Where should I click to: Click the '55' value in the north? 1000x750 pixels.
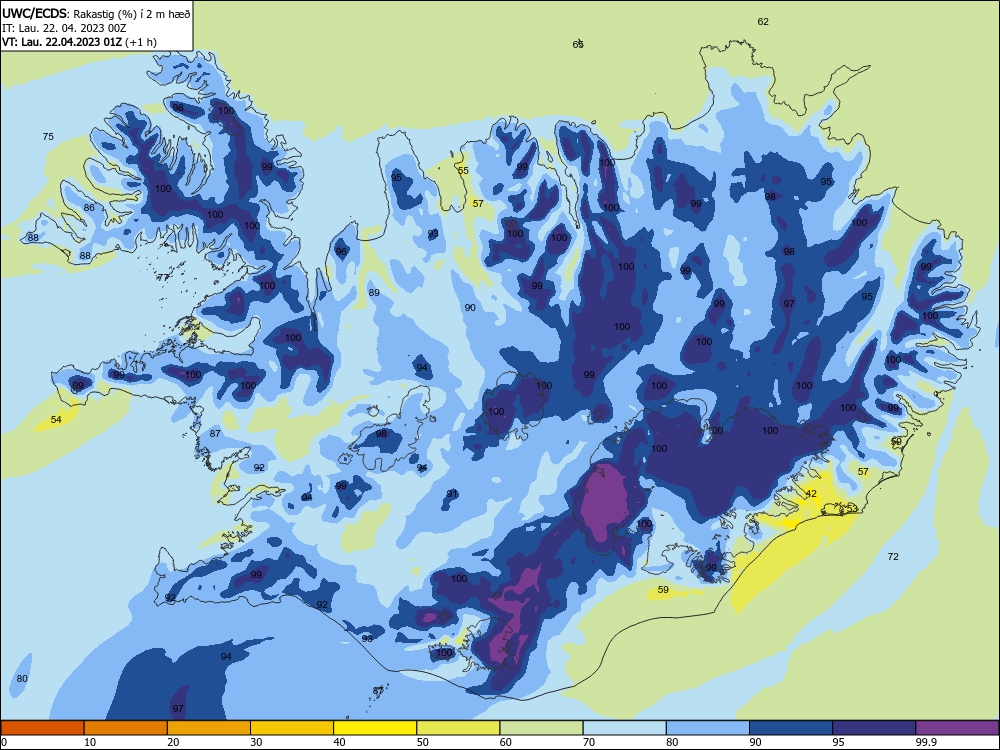point(463,170)
